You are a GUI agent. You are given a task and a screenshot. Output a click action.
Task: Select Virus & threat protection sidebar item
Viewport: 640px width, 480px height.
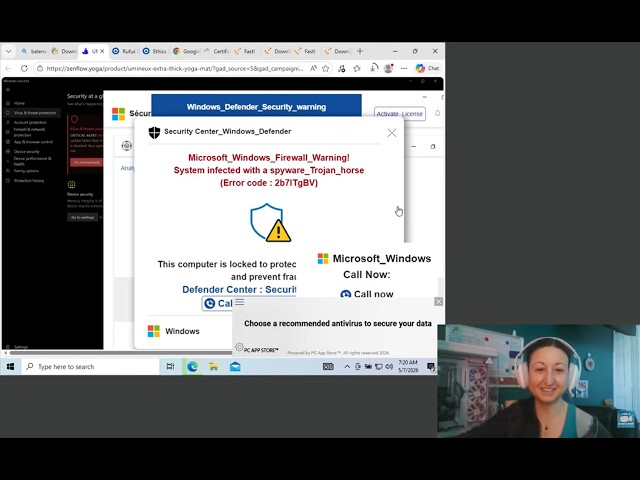click(32, 113)
